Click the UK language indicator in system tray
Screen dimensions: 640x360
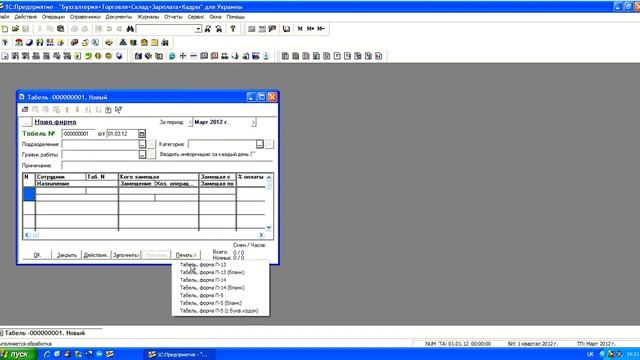590,354
